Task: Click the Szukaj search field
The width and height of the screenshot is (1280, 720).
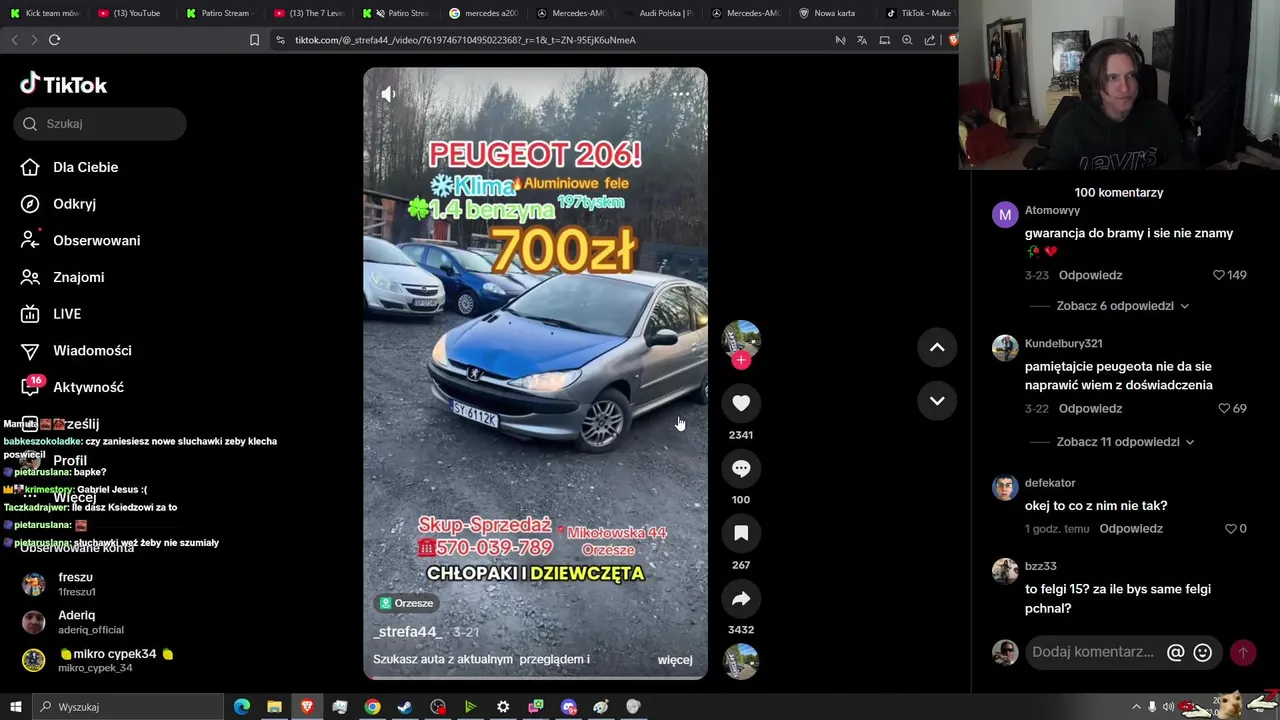Action: (x=100, y=124)
